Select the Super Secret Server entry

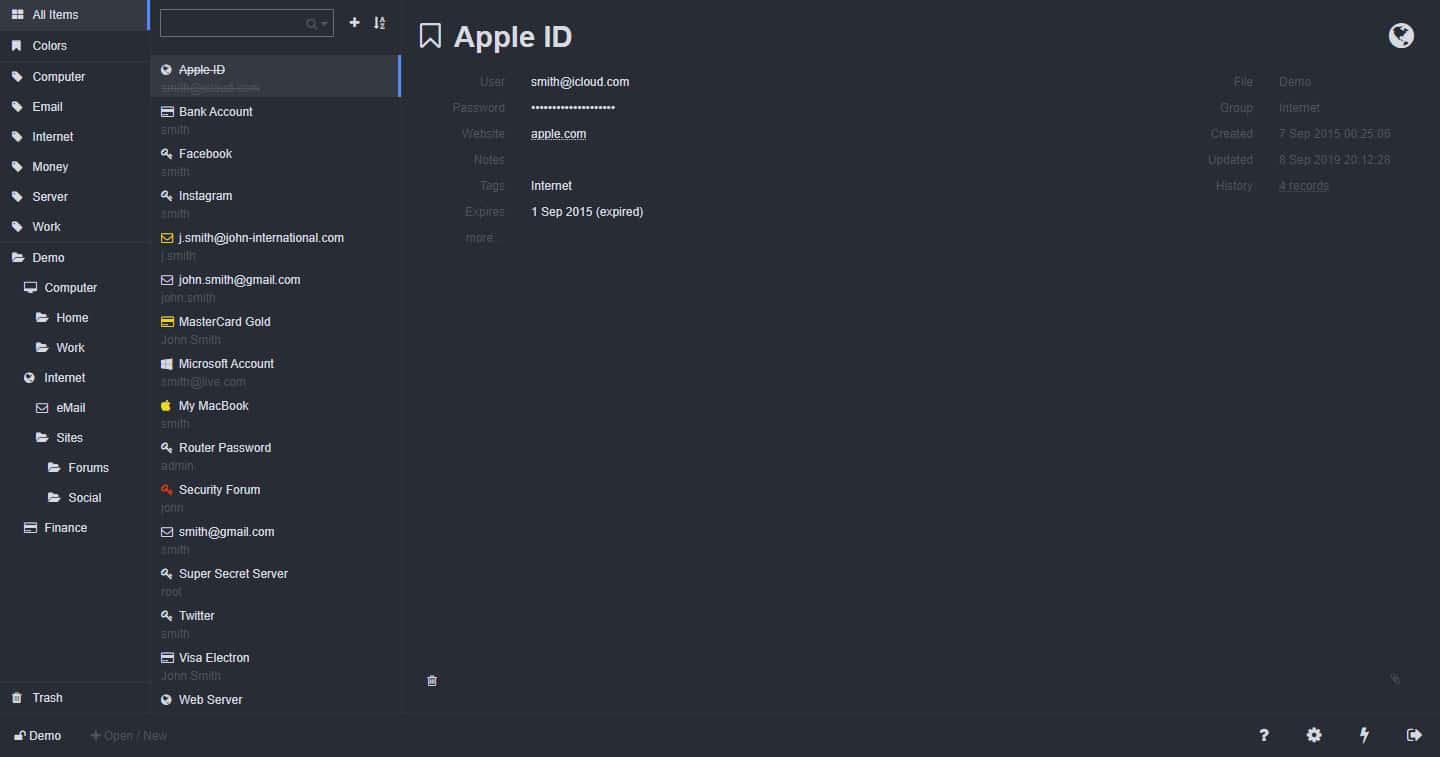point(275,580)
